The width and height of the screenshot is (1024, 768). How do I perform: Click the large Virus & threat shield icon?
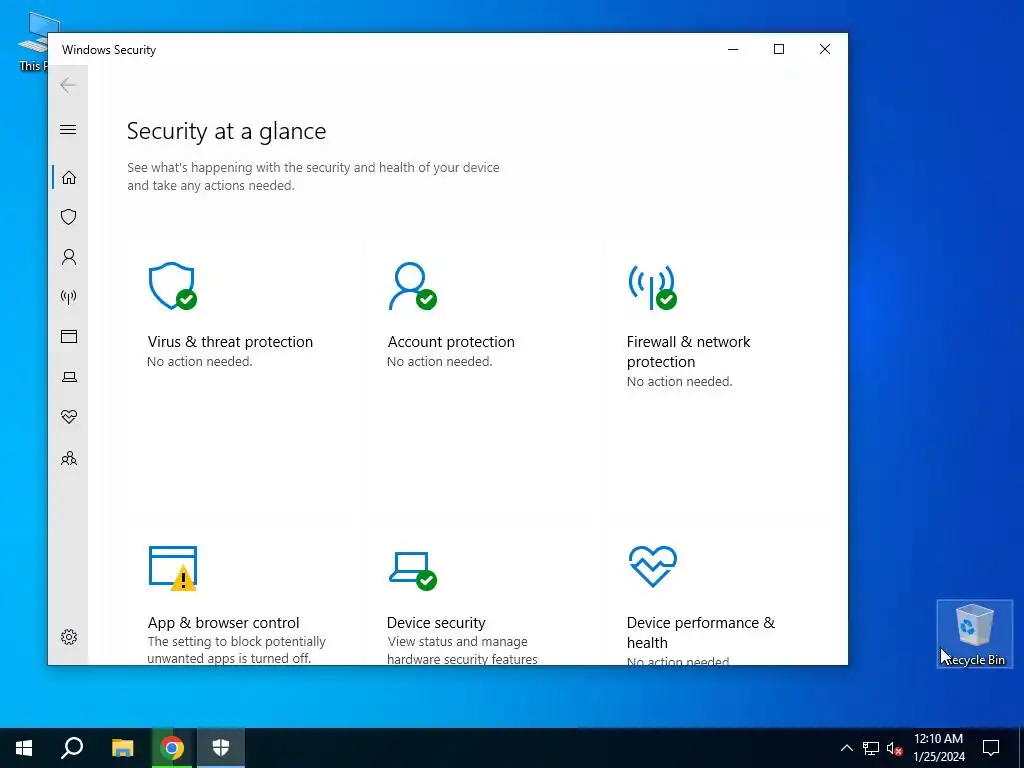tap(172, 286)
